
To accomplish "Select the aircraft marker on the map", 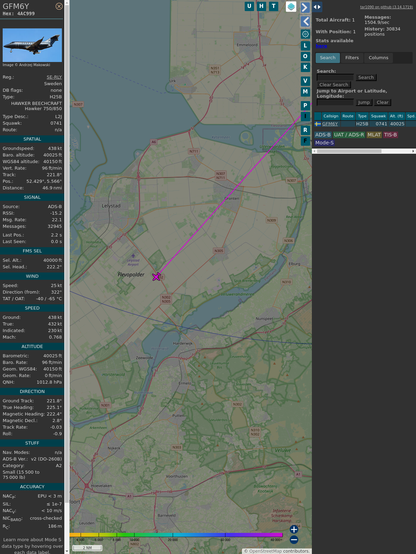I will (x=156, y=277).
